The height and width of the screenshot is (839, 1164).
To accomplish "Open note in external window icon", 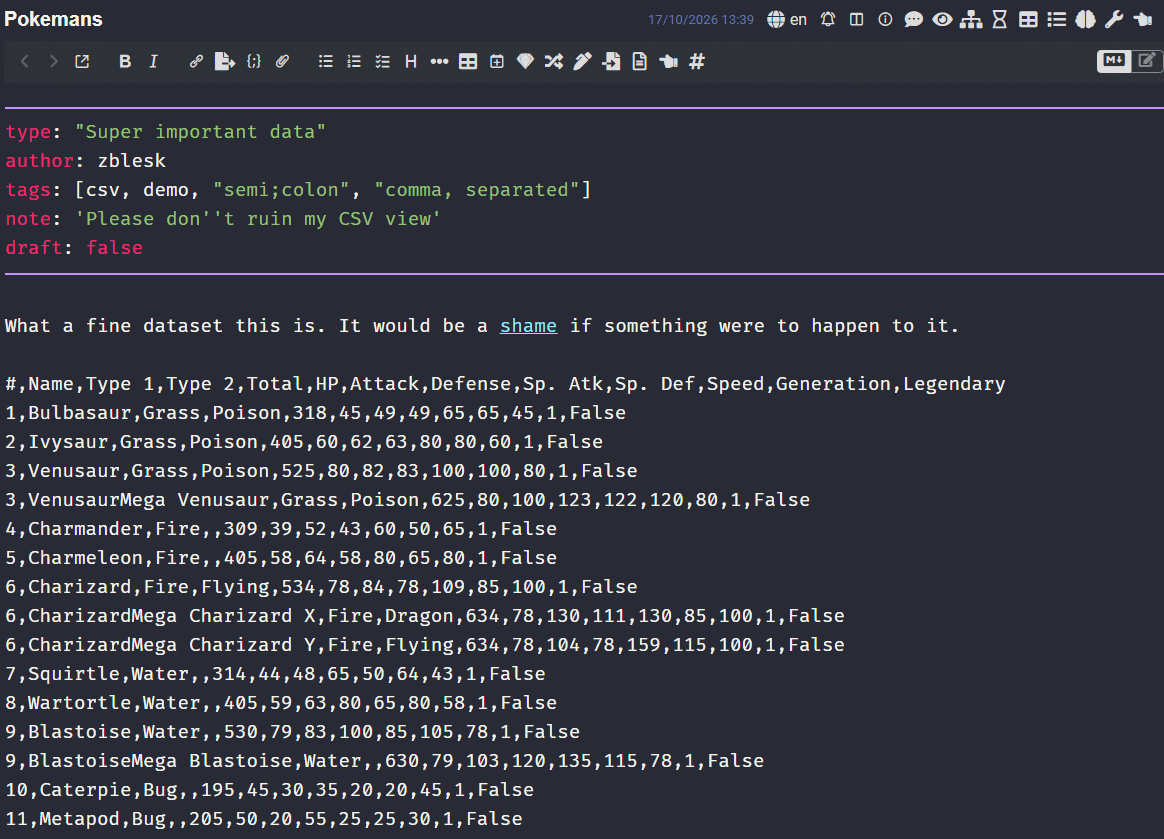I will click(82, 62).
